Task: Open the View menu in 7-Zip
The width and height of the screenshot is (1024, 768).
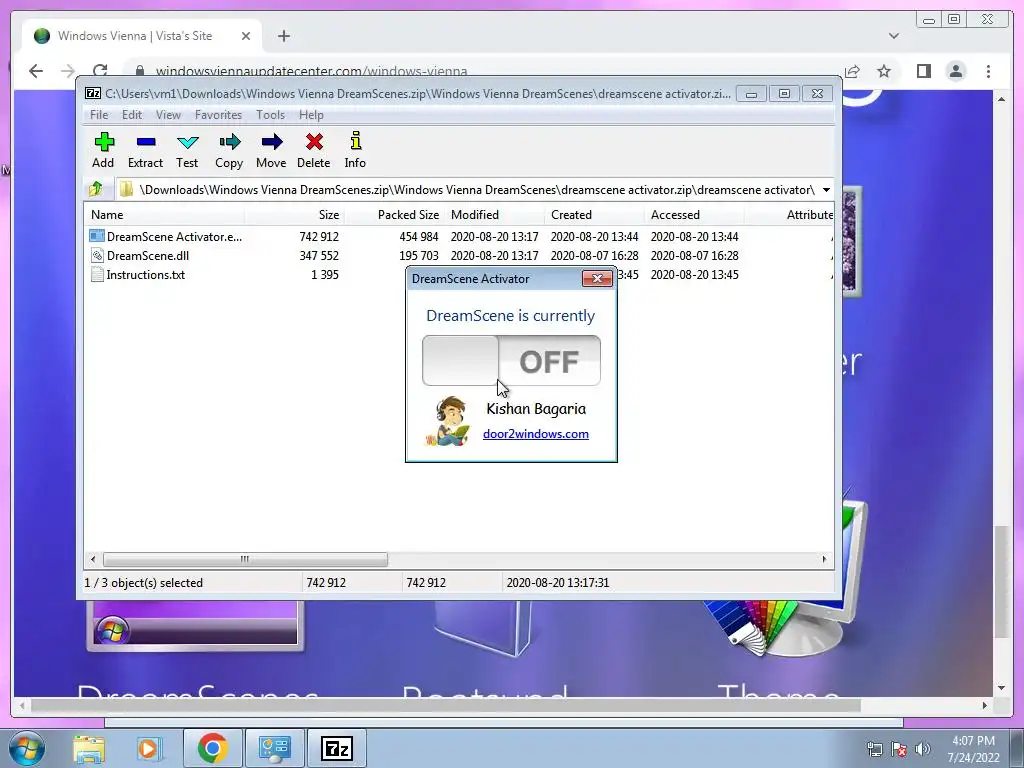Action: coord(168,115)
